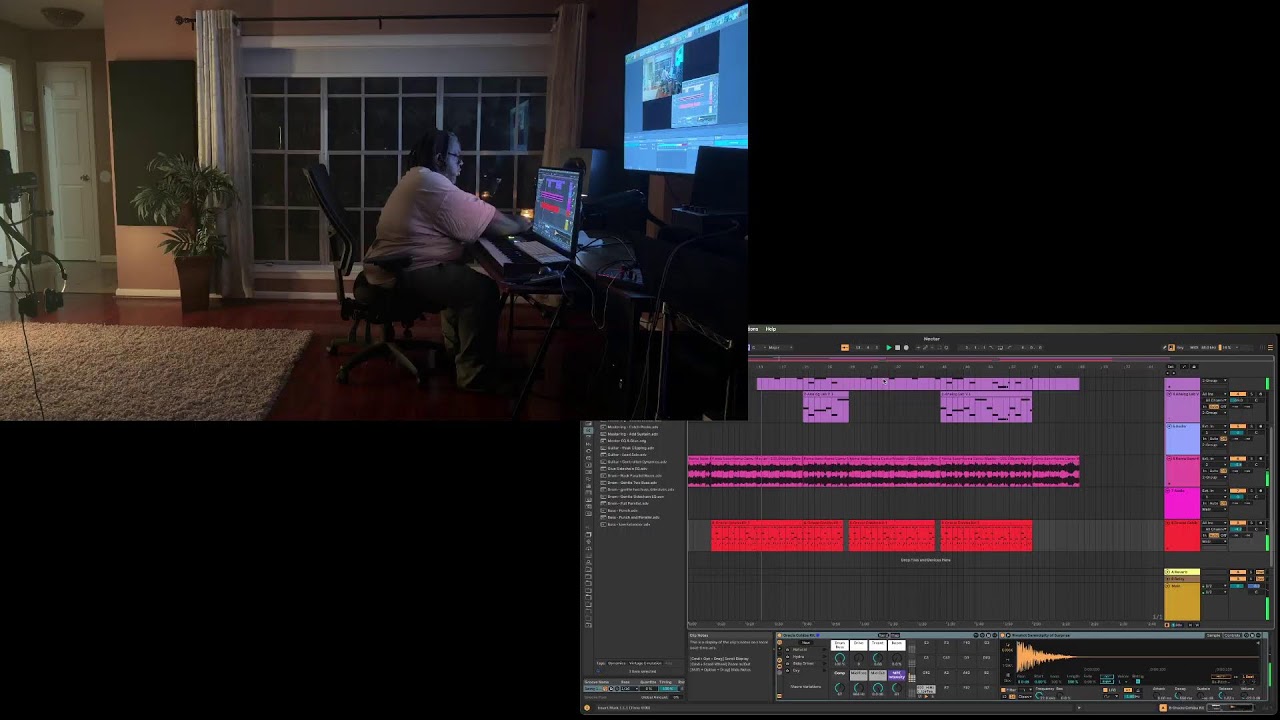Click the W width toggle below the mixer
This screenshot has height=720, width=1280.
1197,625
